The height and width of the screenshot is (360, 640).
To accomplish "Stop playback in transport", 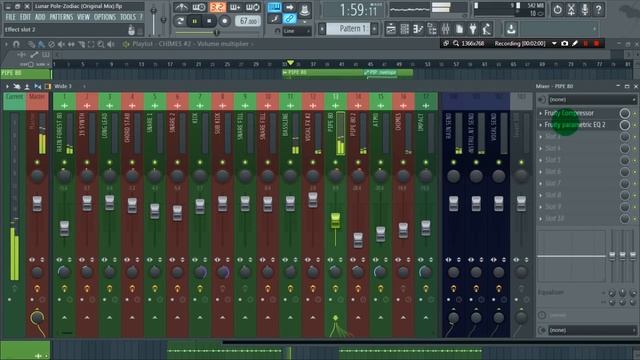I will point(209,21).
